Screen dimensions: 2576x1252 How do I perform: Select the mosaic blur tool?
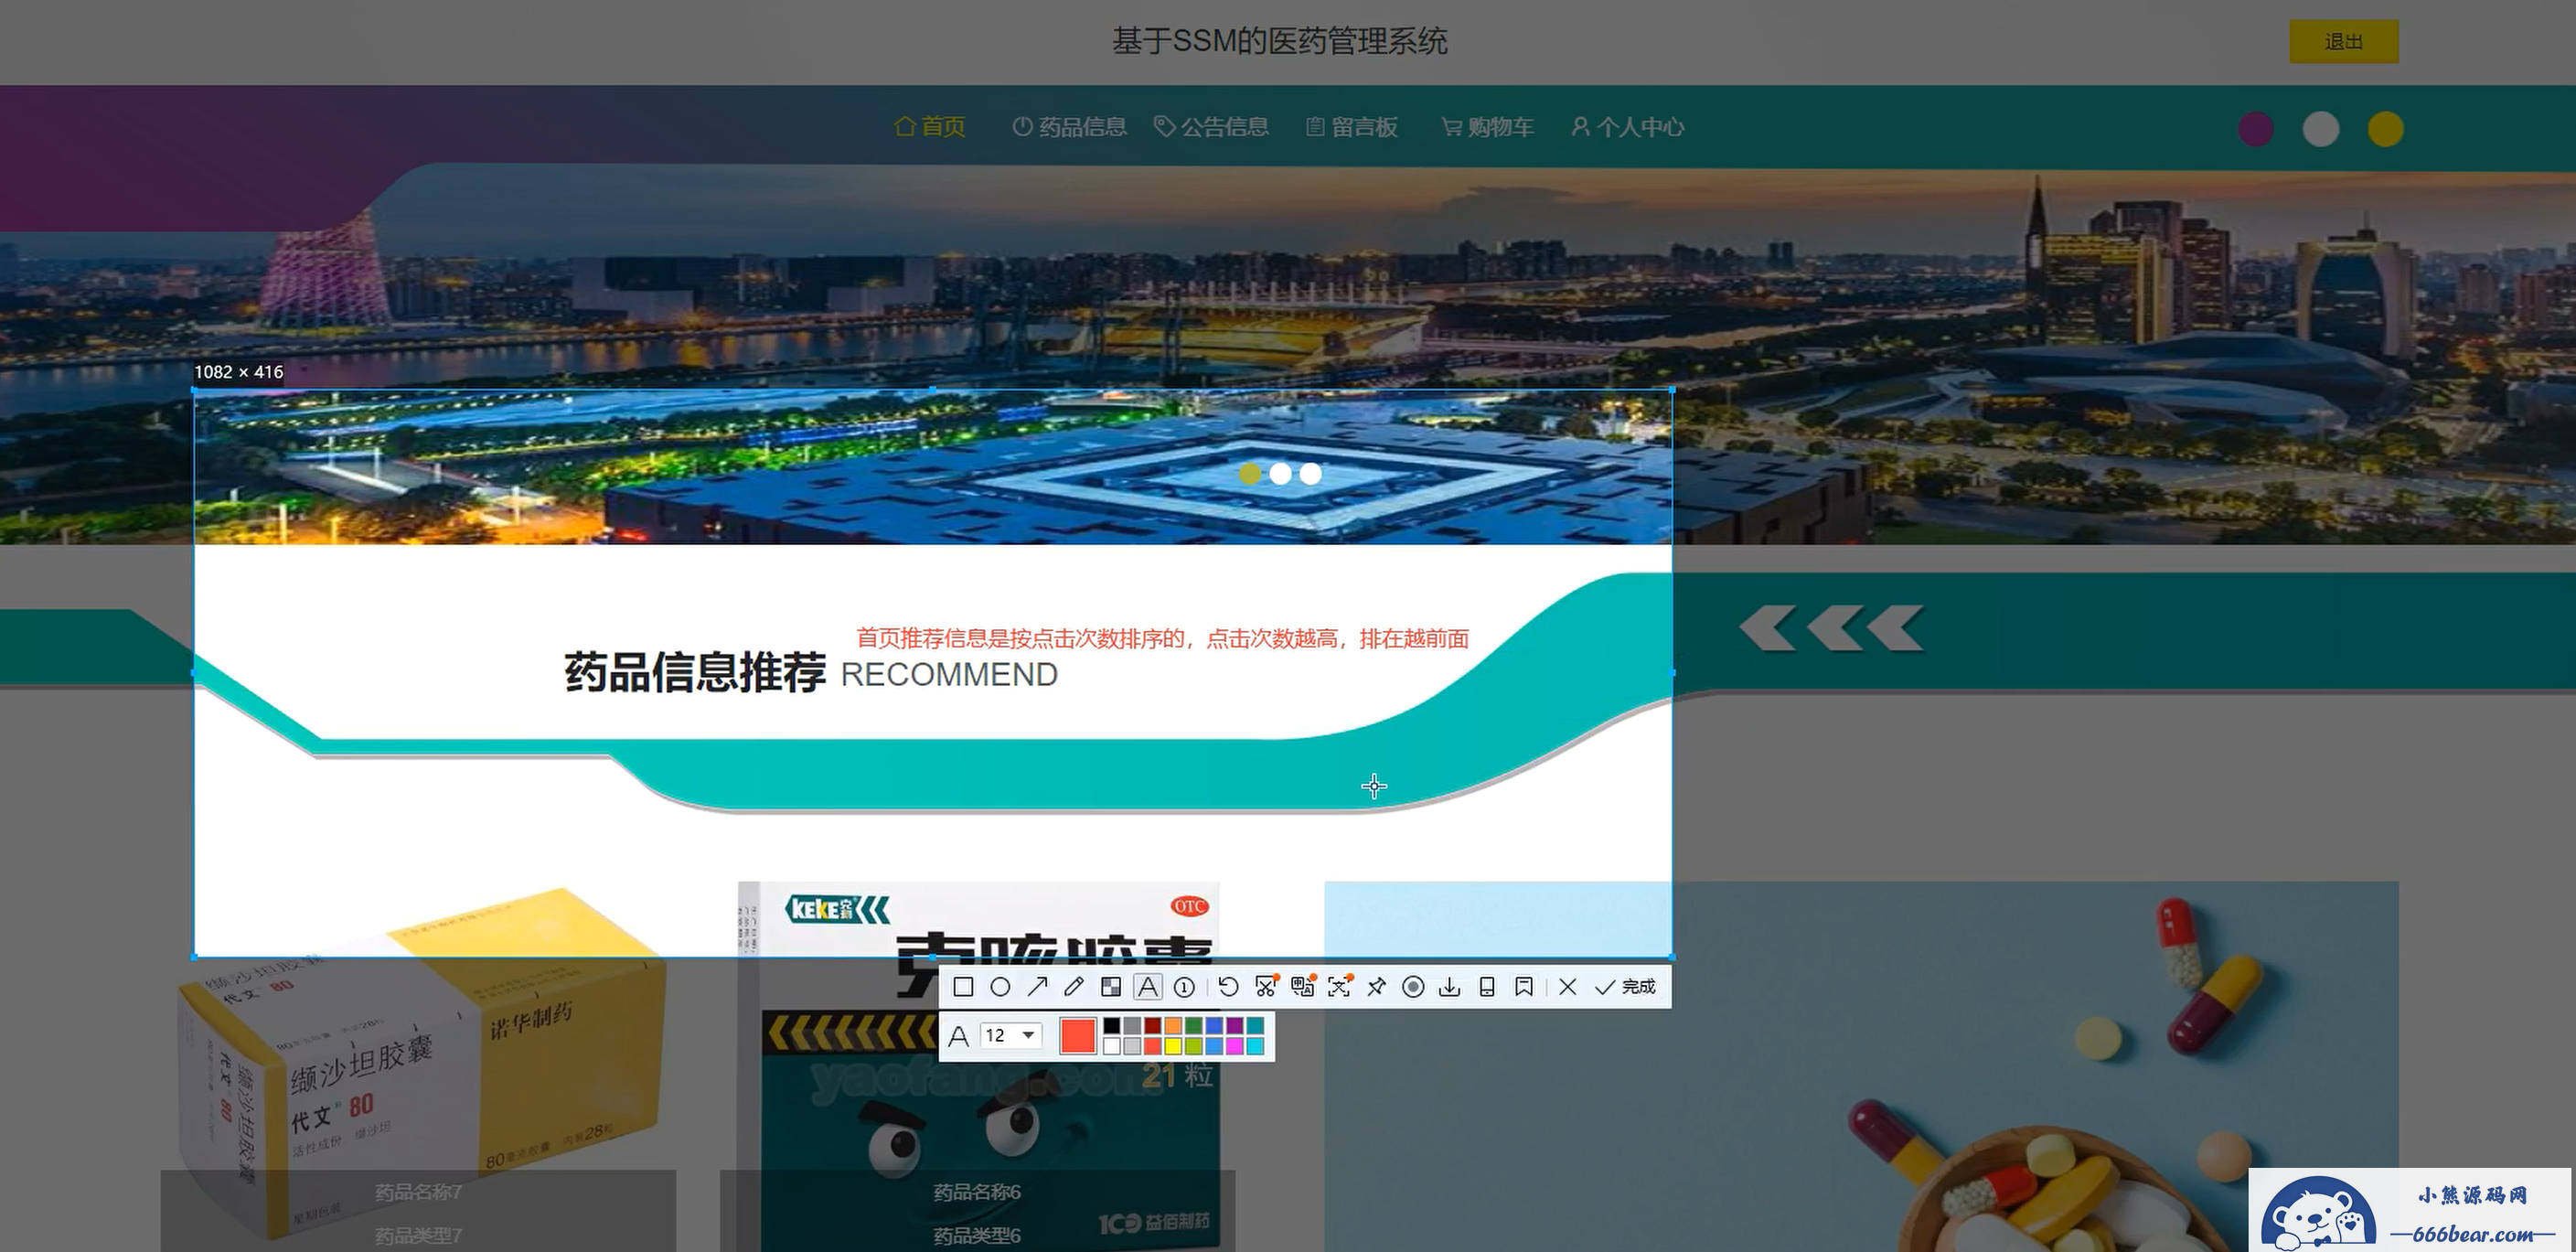(1111, 987)
